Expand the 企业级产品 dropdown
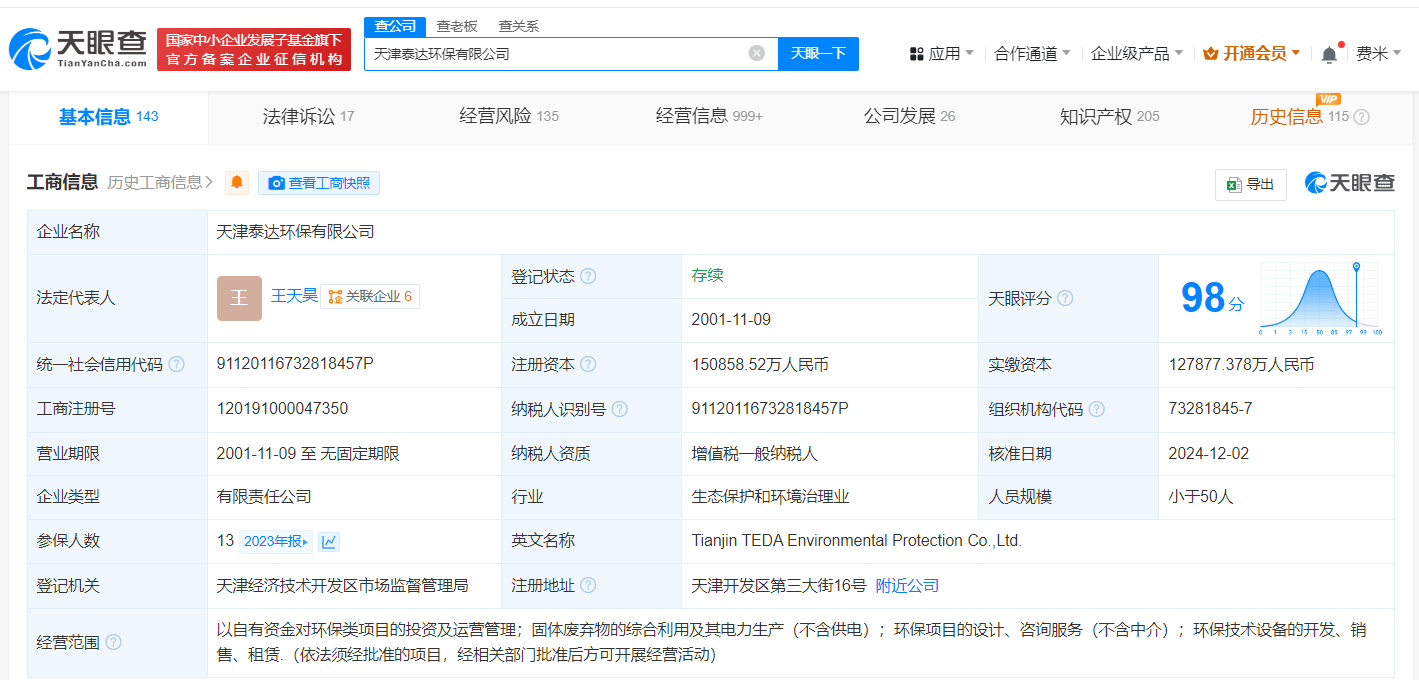 (x=1136, y=54)
